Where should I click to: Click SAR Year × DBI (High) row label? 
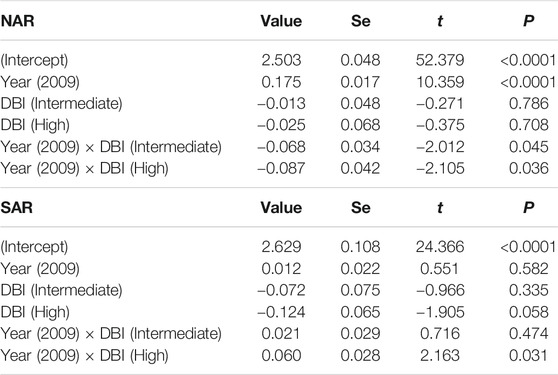[x=84, y=355]
